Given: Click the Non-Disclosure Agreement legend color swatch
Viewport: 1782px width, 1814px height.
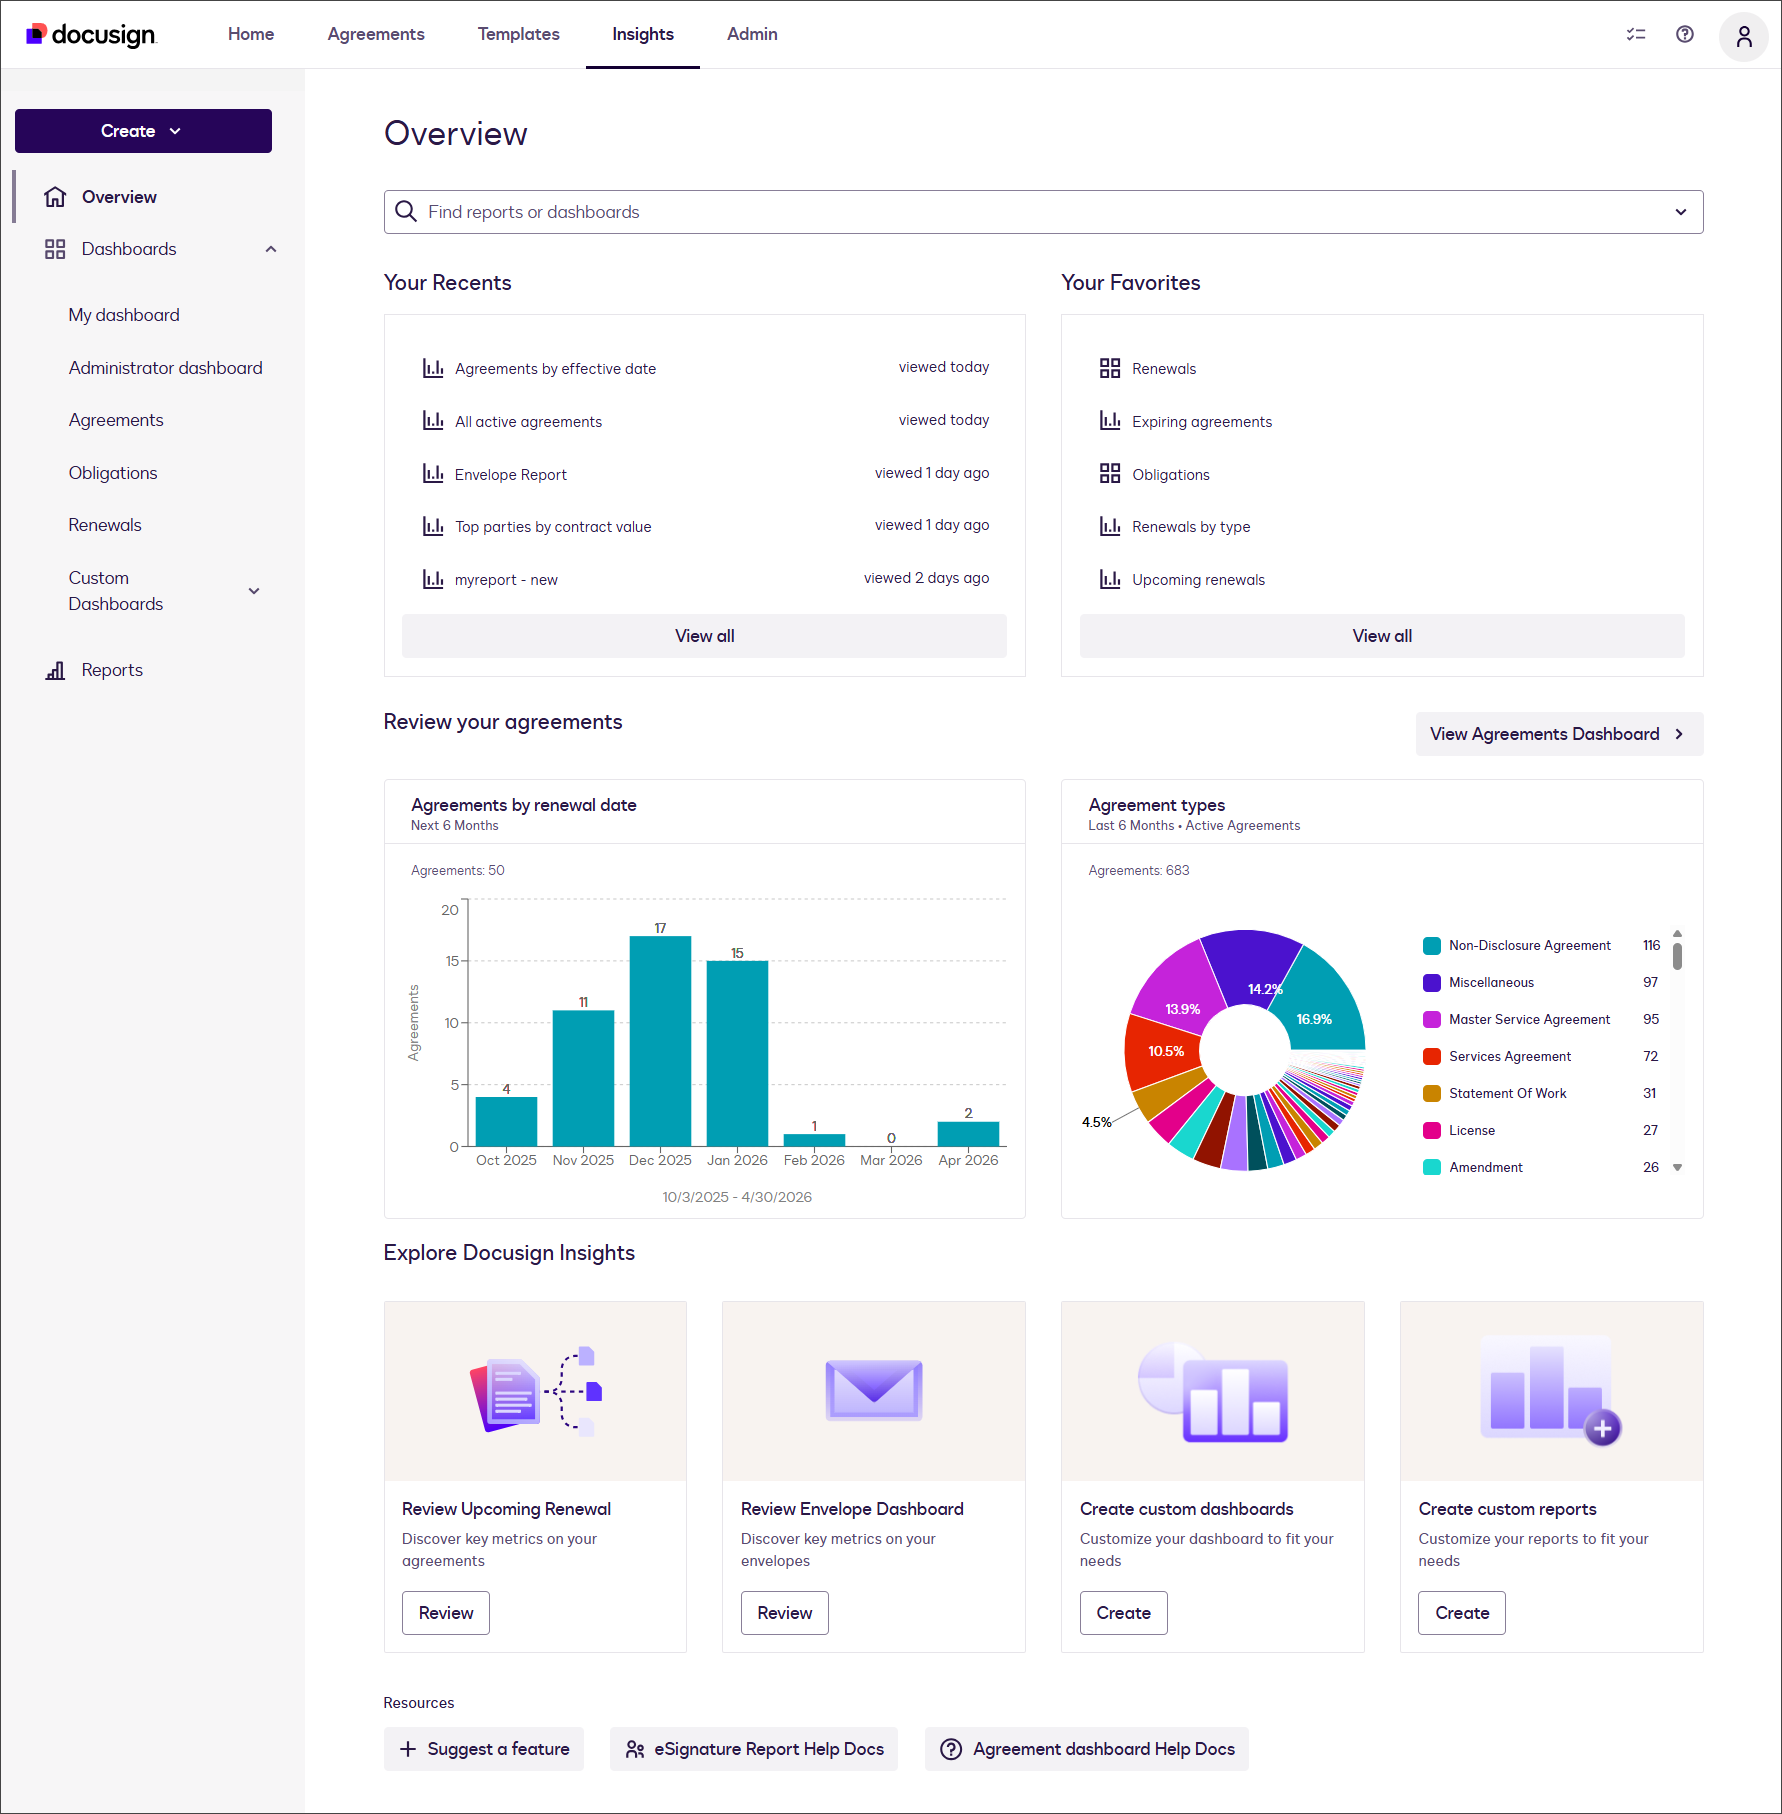Looking at the screenshot, I should point(1432,946).
